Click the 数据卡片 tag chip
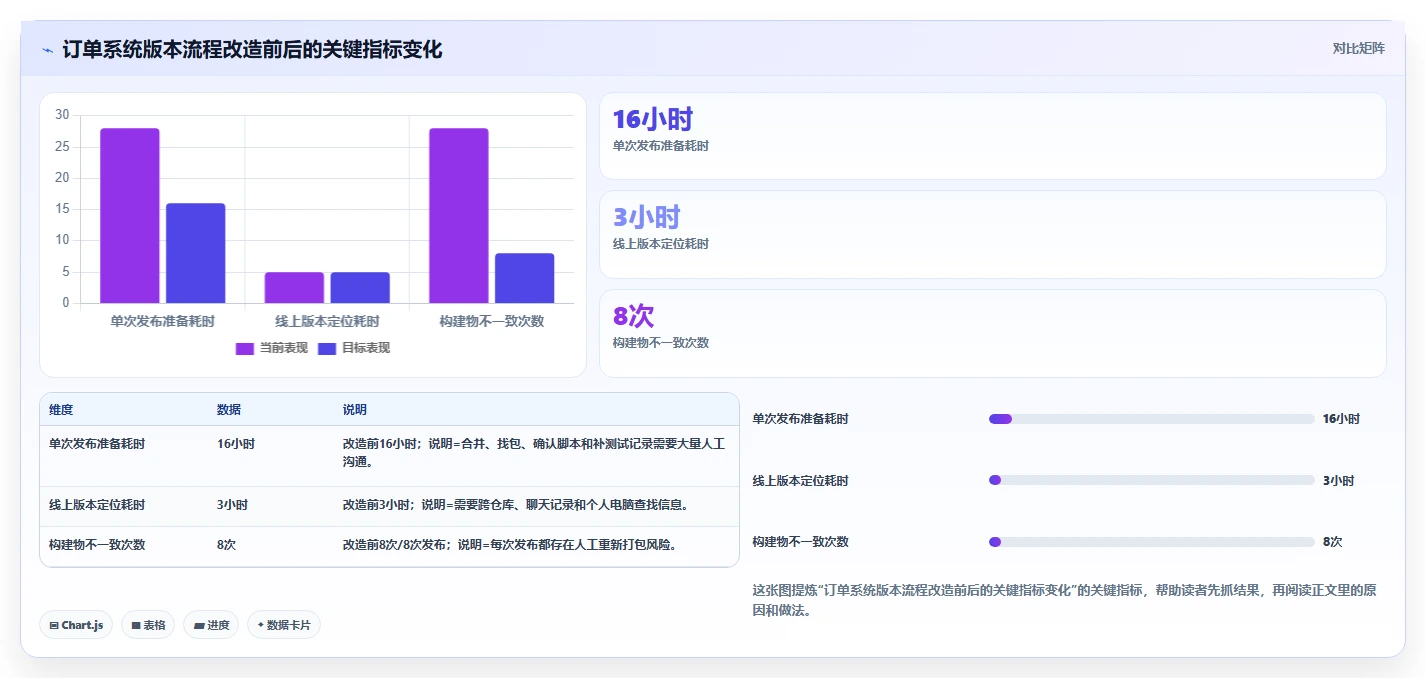Viewport: 1426px width, 678px height. (x=284, y=625)
